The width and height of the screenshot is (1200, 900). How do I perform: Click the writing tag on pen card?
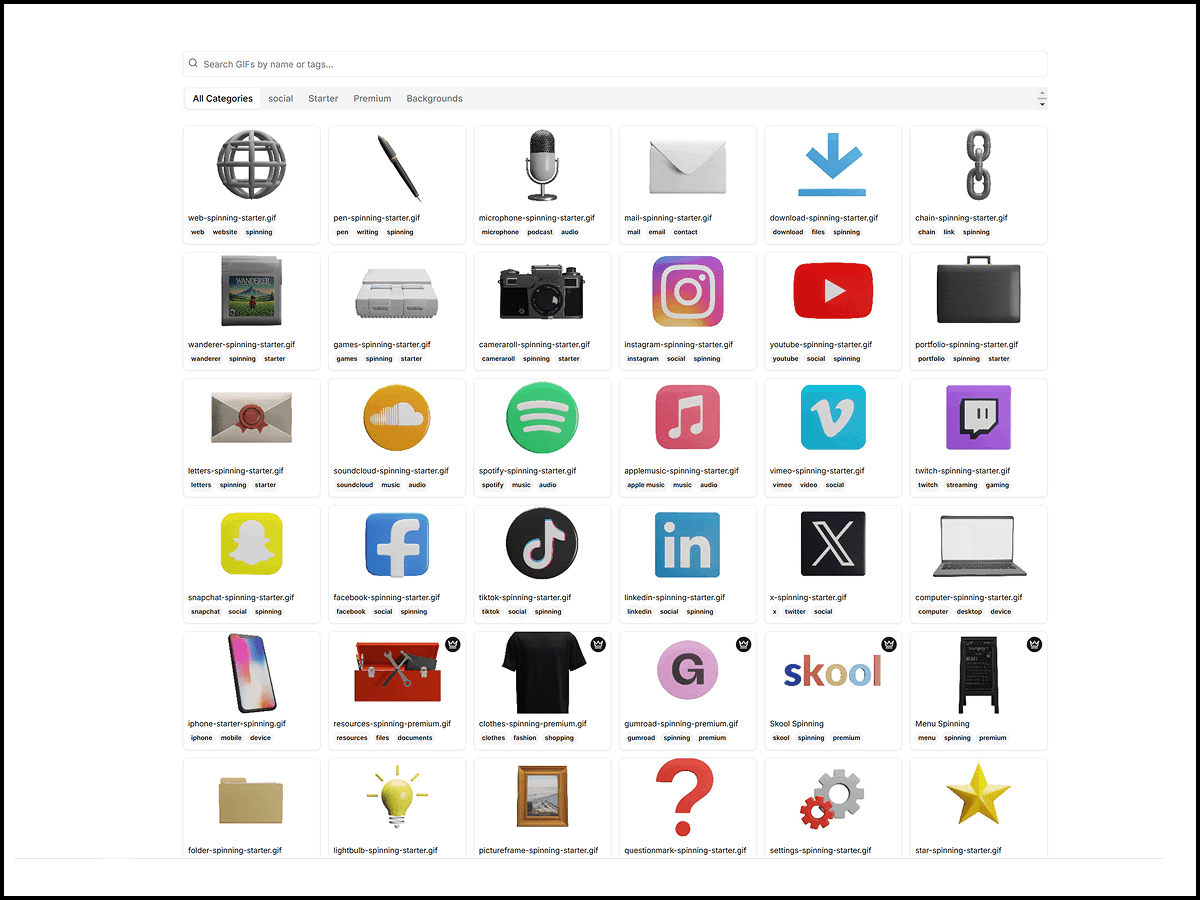[x=367, y=232]
